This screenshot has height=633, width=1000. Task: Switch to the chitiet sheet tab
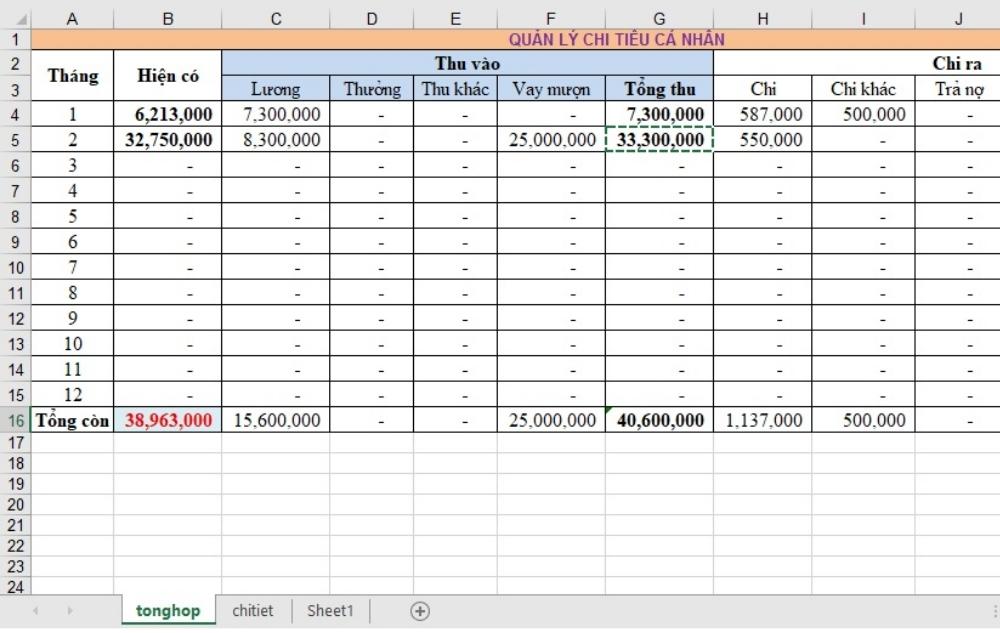[253, 611]
